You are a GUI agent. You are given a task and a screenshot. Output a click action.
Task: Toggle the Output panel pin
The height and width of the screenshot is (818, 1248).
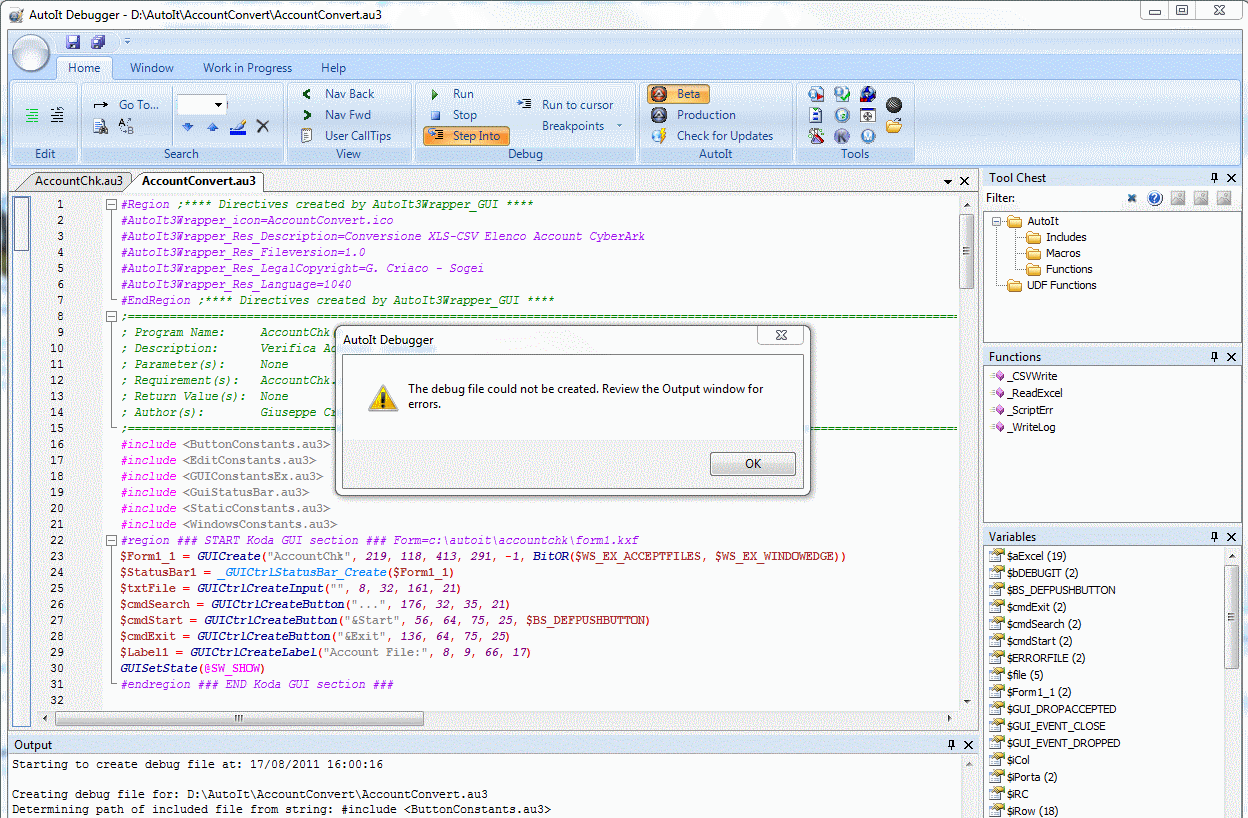tap(951, 745)
